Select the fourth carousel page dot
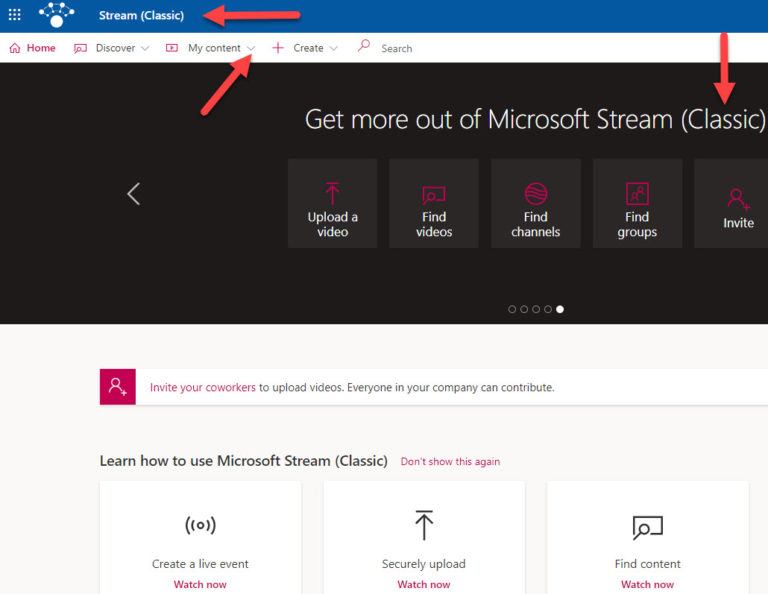 548,309
